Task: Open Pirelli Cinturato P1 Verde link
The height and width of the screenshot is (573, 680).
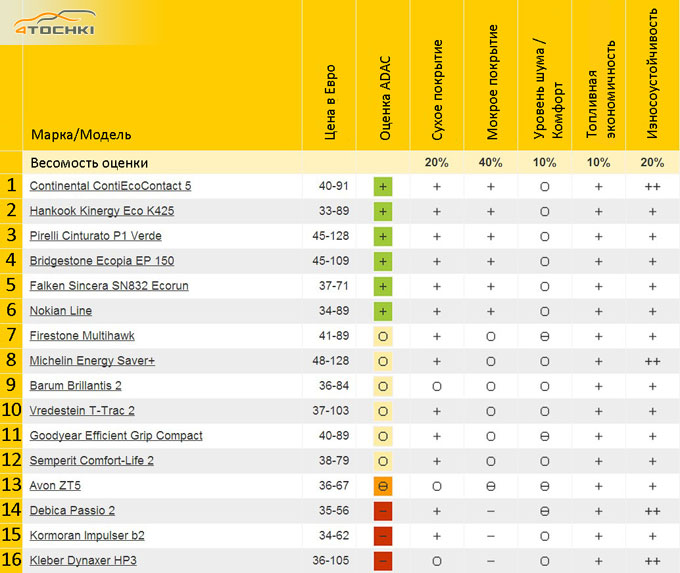Action: [95, 236]
